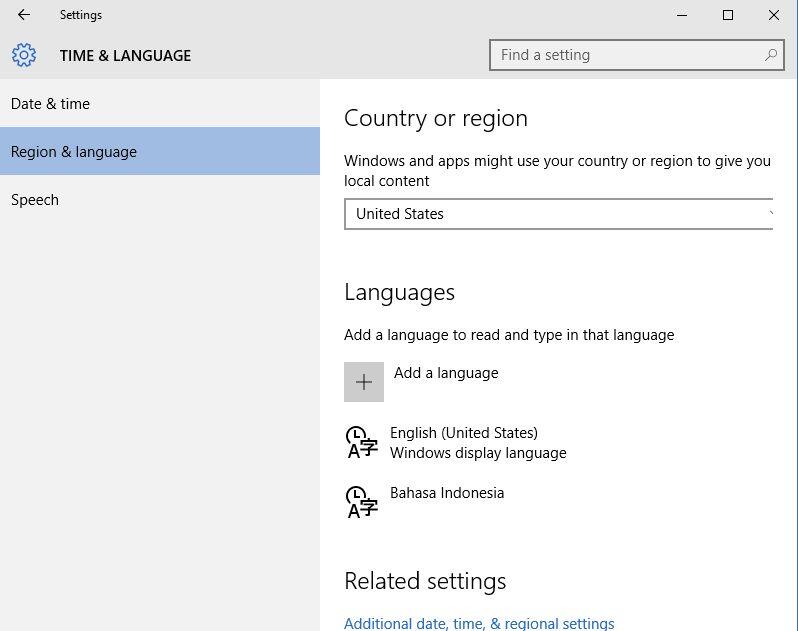Click the Bahasa Indonesia language icon
798x631 pixels.
(x=361, y=502)
